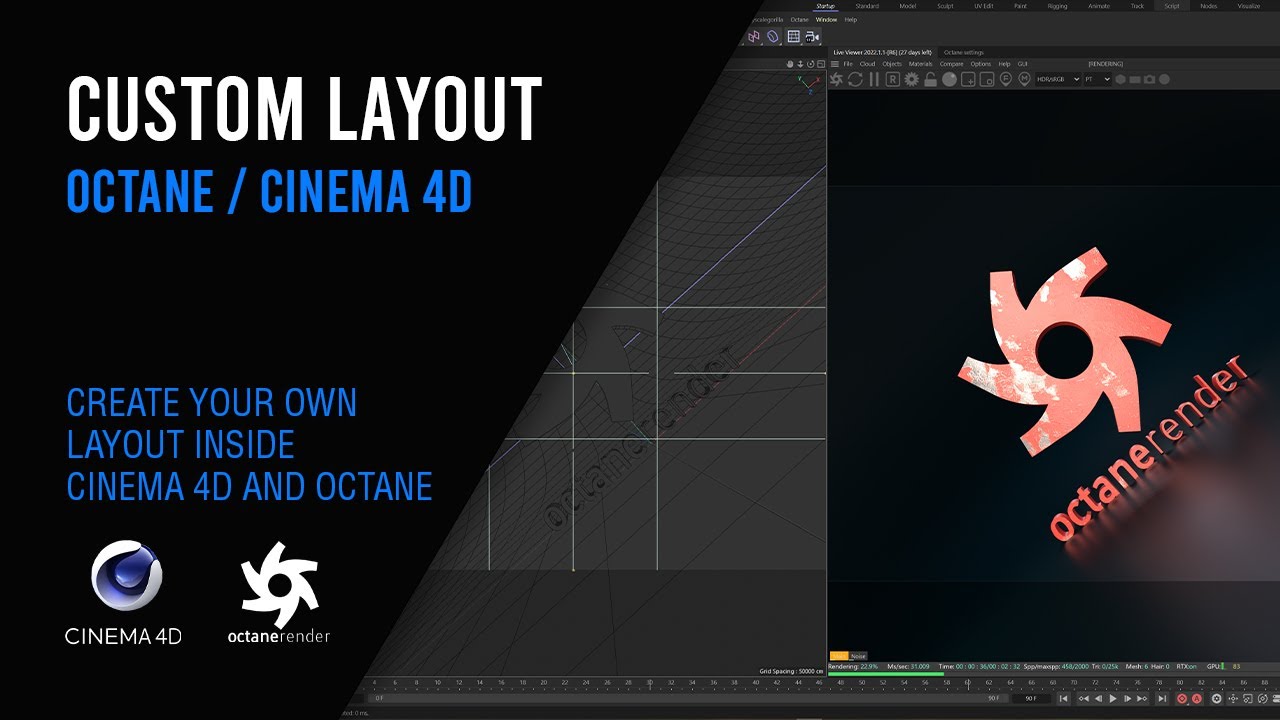Click the pink cubes icon in top toolbar
The image size is (1280, 720).
(x=754, y=36)
